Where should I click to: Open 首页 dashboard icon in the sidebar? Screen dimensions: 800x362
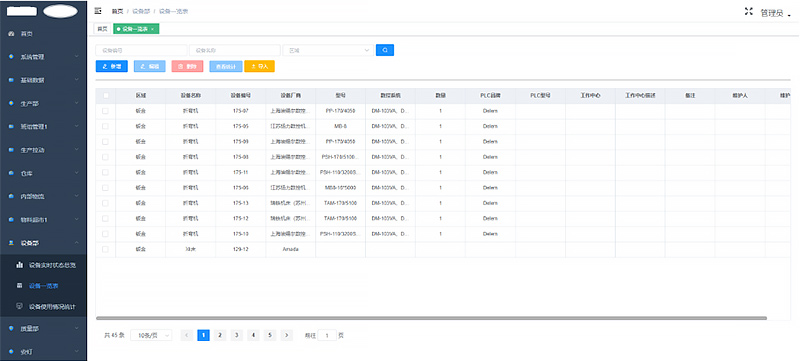coord(12,34)
